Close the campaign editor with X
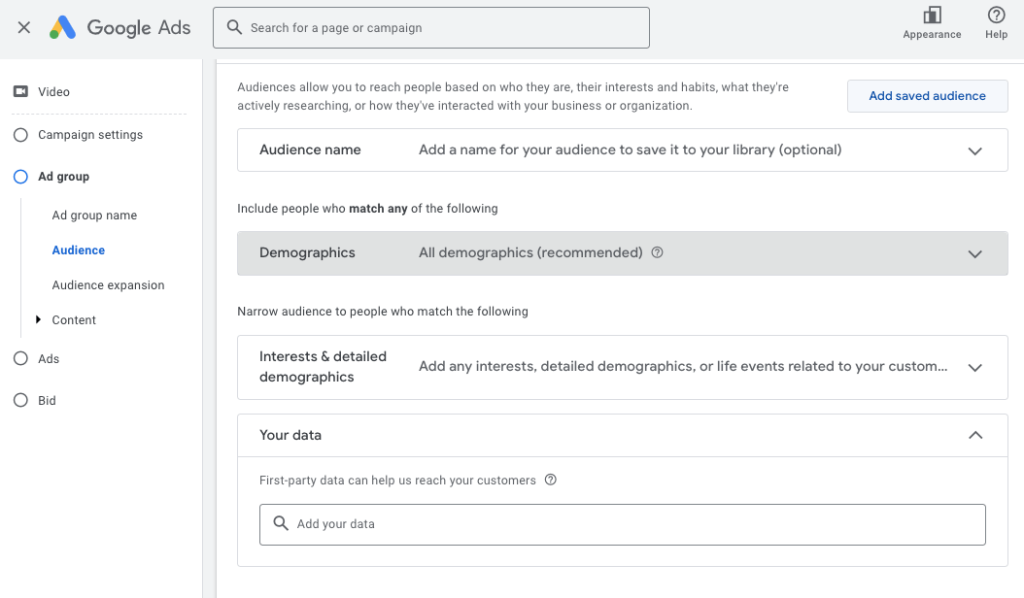Viewport: 1024px width, 598px height. (24, 28)
